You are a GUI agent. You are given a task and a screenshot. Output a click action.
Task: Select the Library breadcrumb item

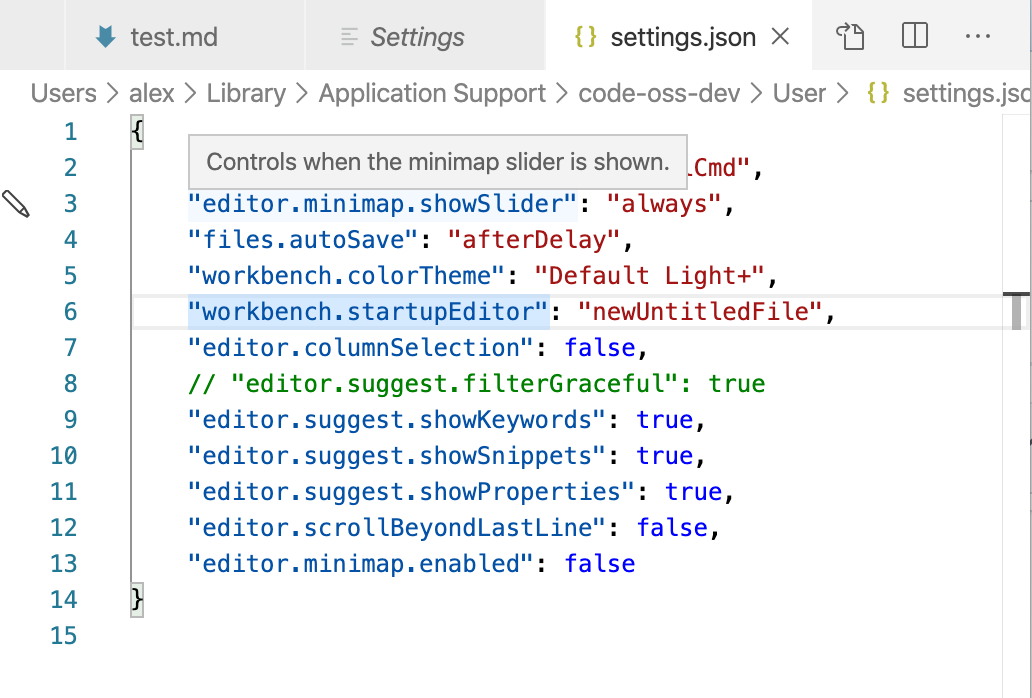click(246, 93)
